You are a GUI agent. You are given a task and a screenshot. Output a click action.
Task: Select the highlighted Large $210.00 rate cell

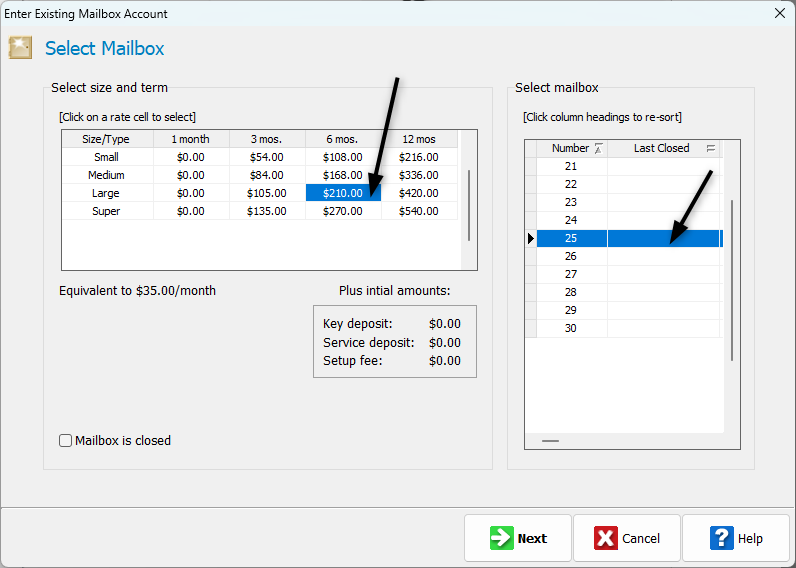pyautogui.click(x=343, y=193)
